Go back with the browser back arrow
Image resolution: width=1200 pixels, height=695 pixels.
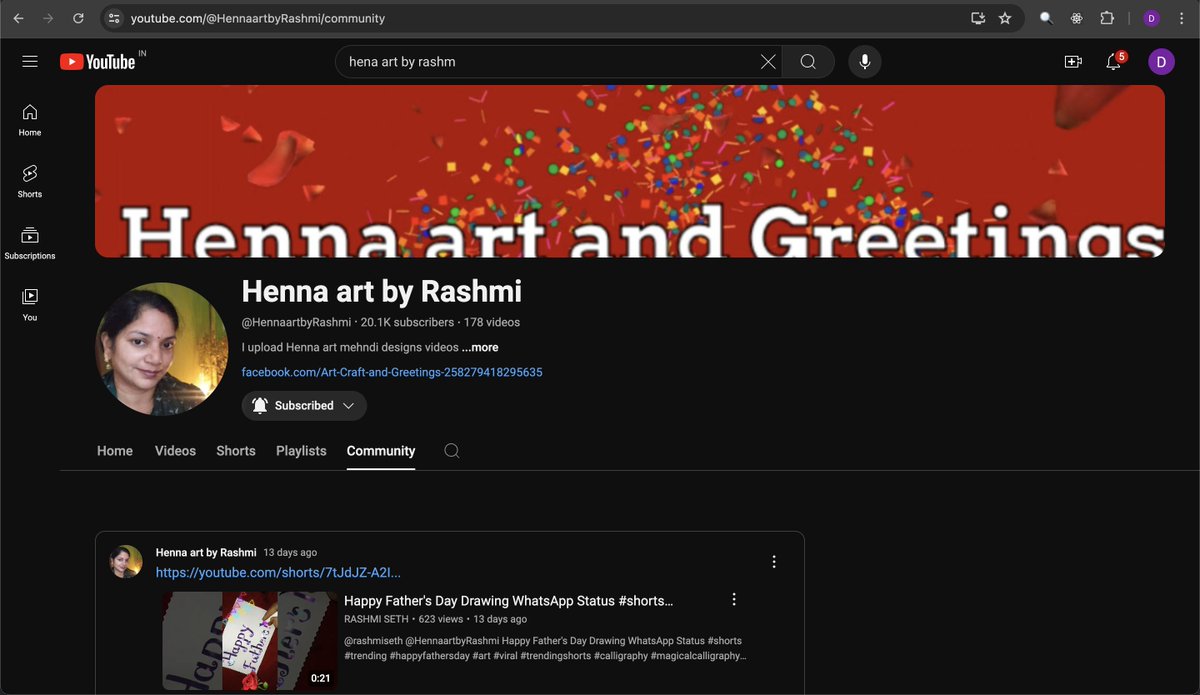click(x=18, y=18)
